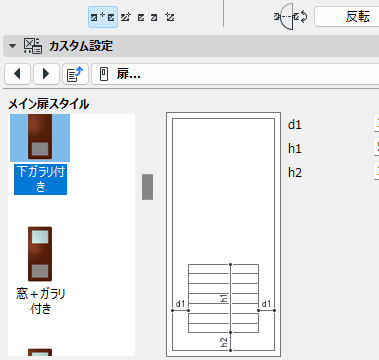This screenshot has width=379, height=360.
Task: Click the メイン扉スタイル heading label
Action: tap(49, 104)
